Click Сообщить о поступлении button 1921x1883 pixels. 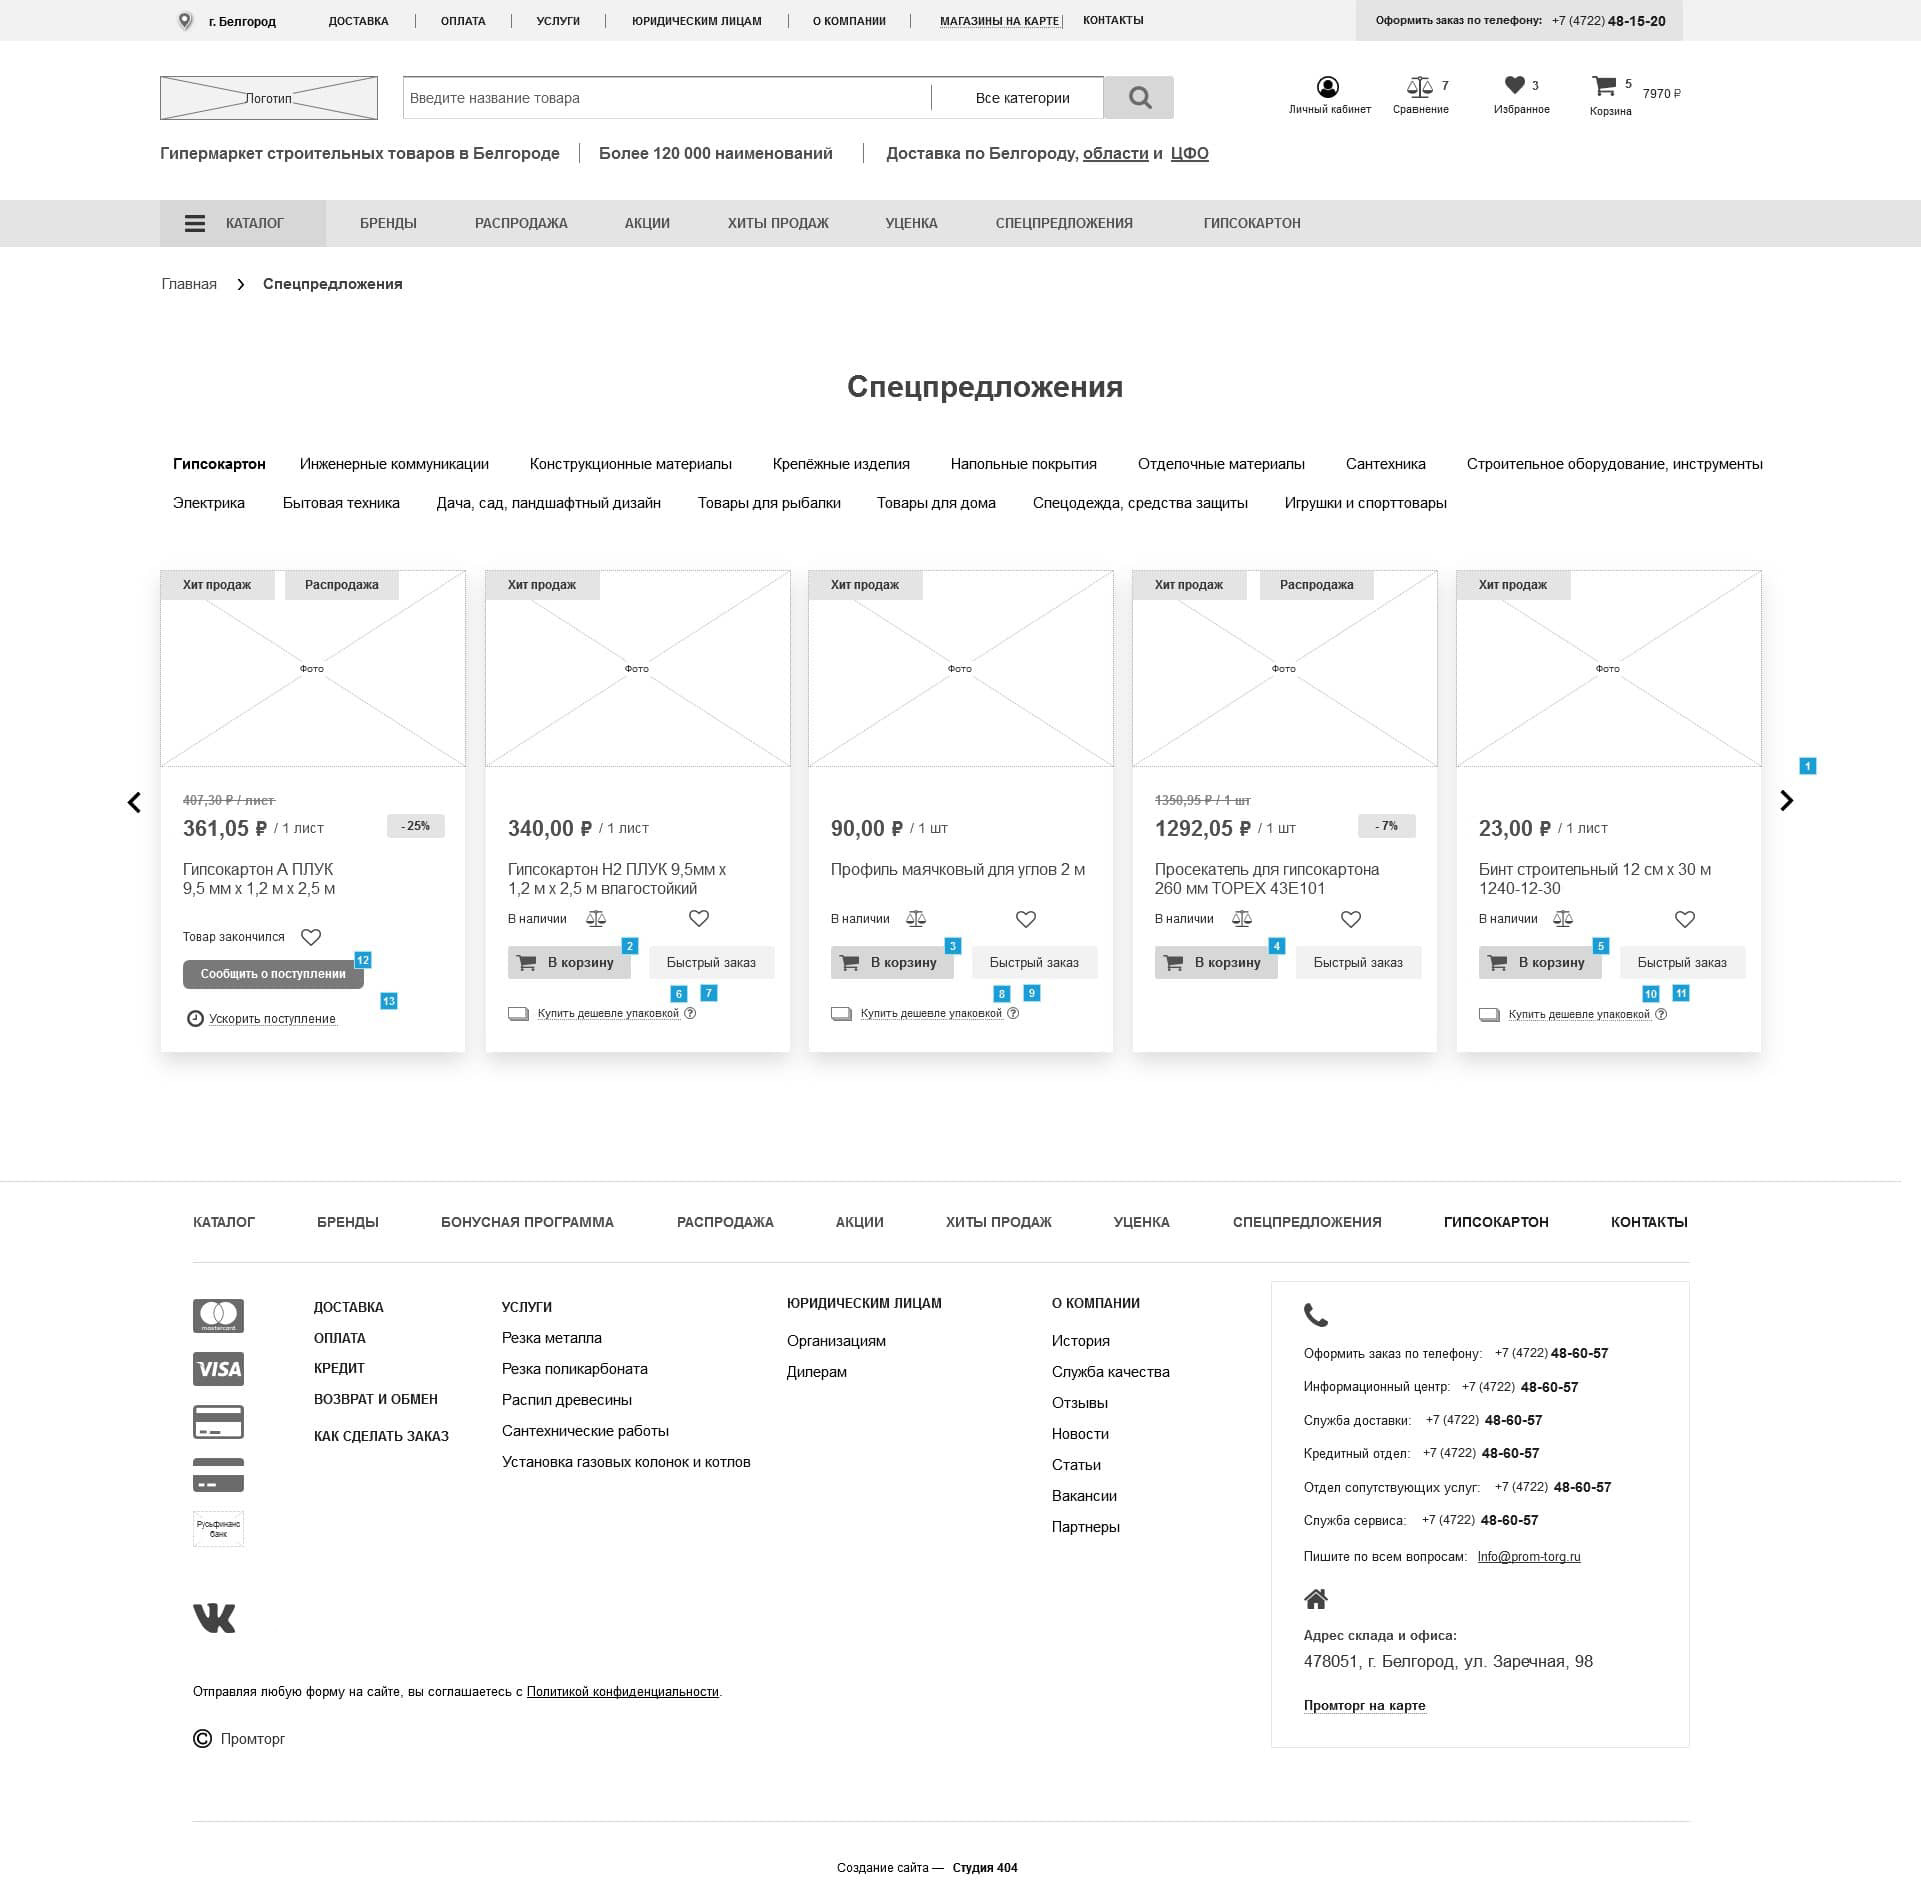(x=273, y=974)
